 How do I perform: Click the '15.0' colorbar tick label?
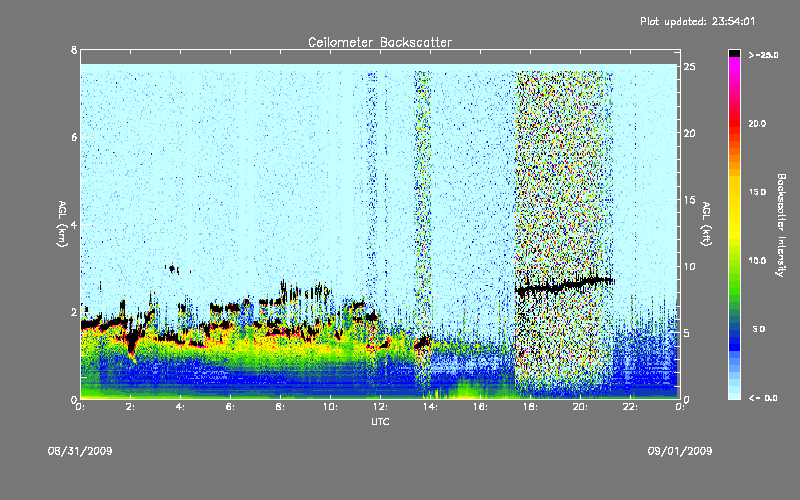(757, 192)
